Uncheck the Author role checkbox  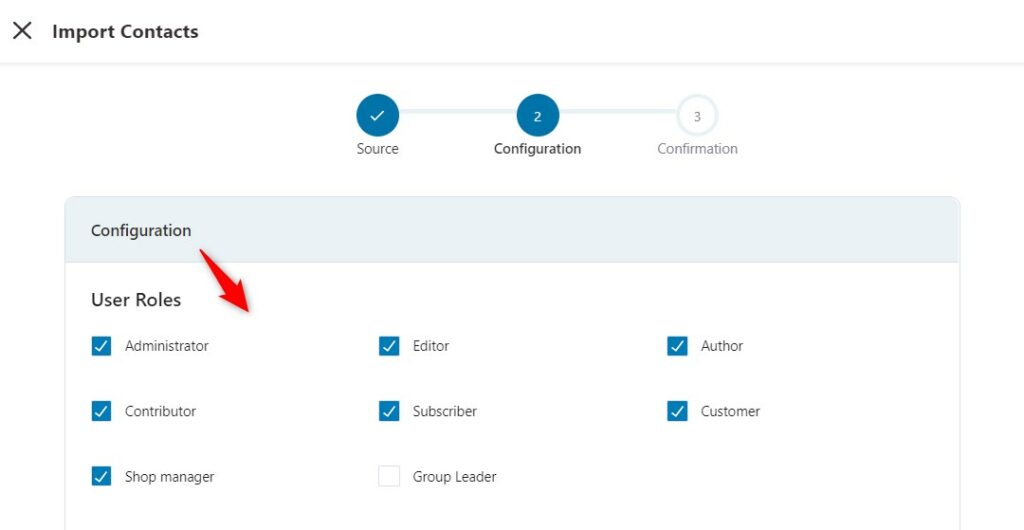pyautogui.click(x=677, y=346)
